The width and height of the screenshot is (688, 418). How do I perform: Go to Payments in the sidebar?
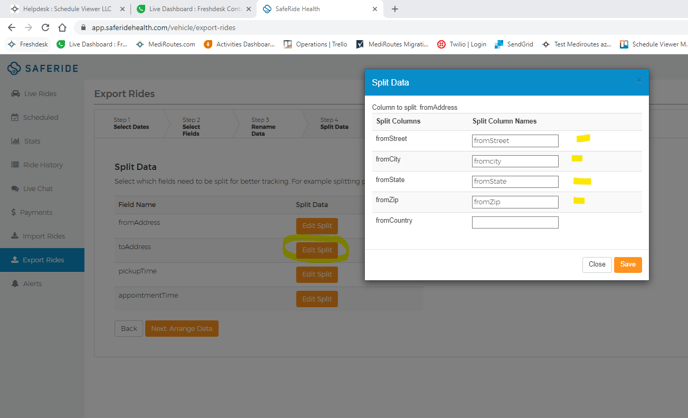[36, 212]
